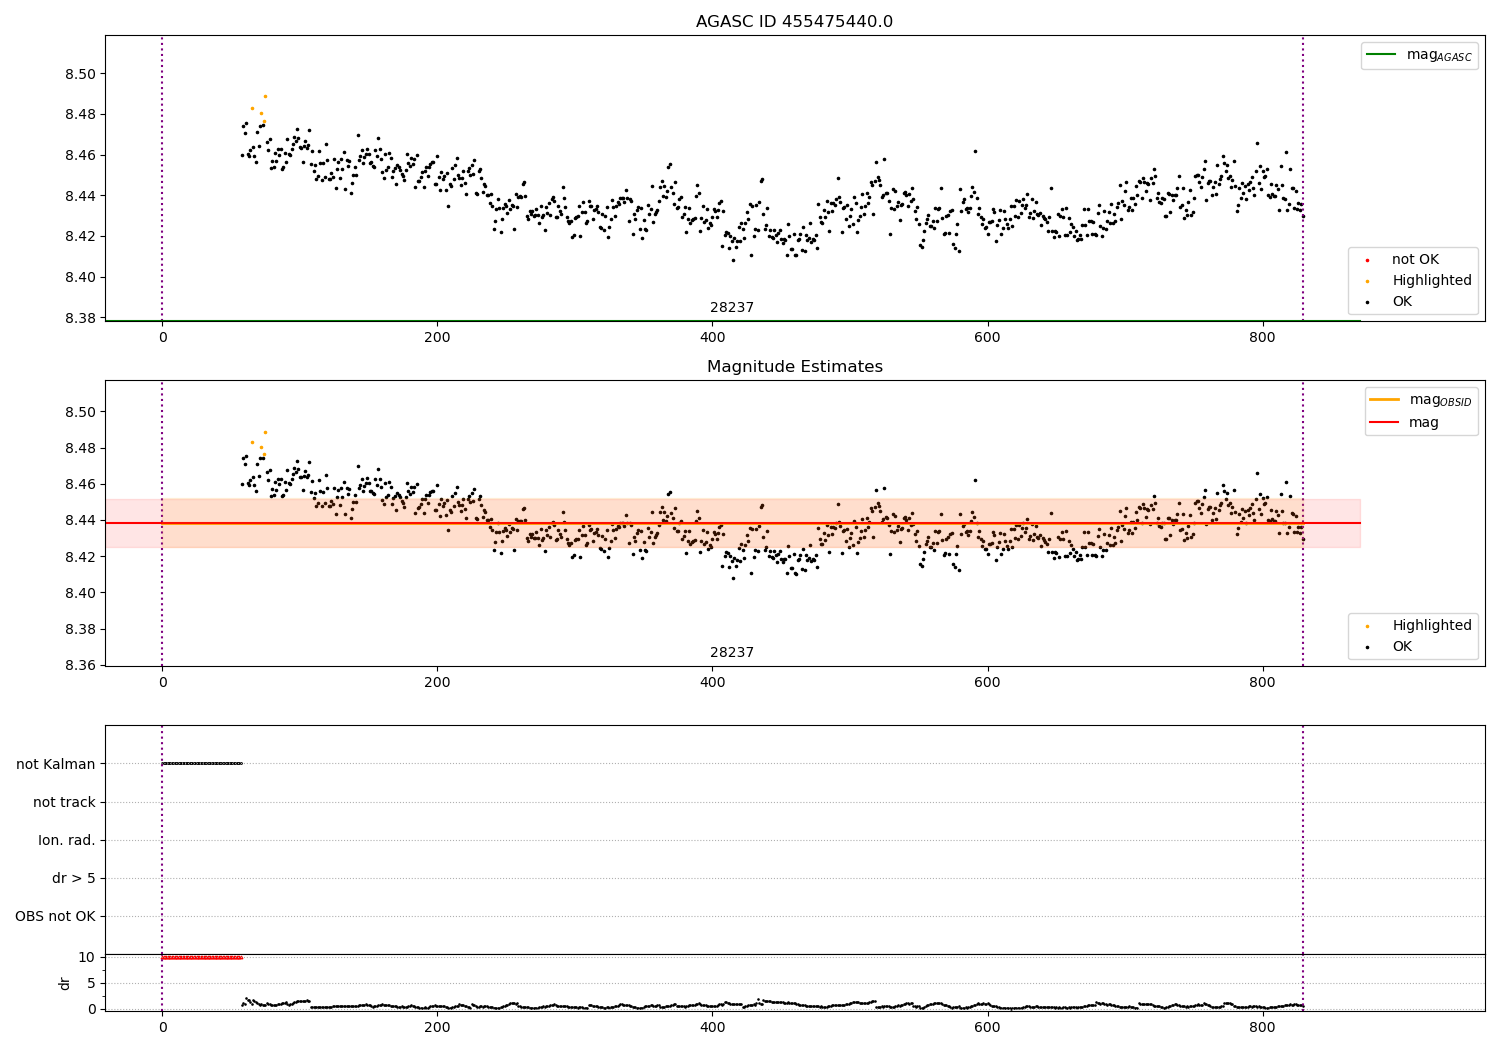Click the 8.48 y-tick of the top plot
This screenshot has height=1050, width=1500.
pyautogui.click(x=82, y=115)
